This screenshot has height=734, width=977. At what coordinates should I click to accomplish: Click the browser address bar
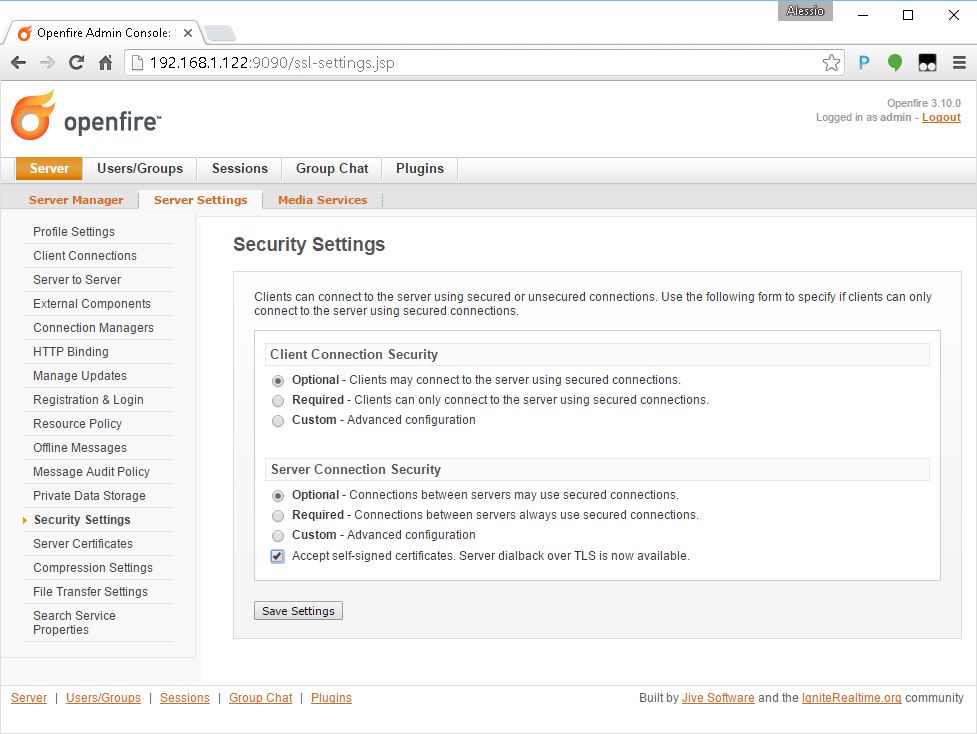coord(480,63)
